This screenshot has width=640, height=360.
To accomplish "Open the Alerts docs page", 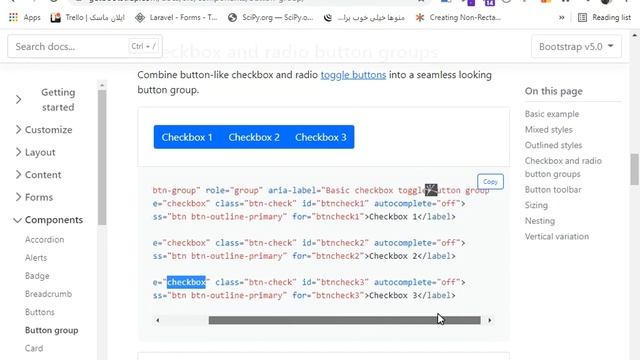I will [x=36, y=258].
